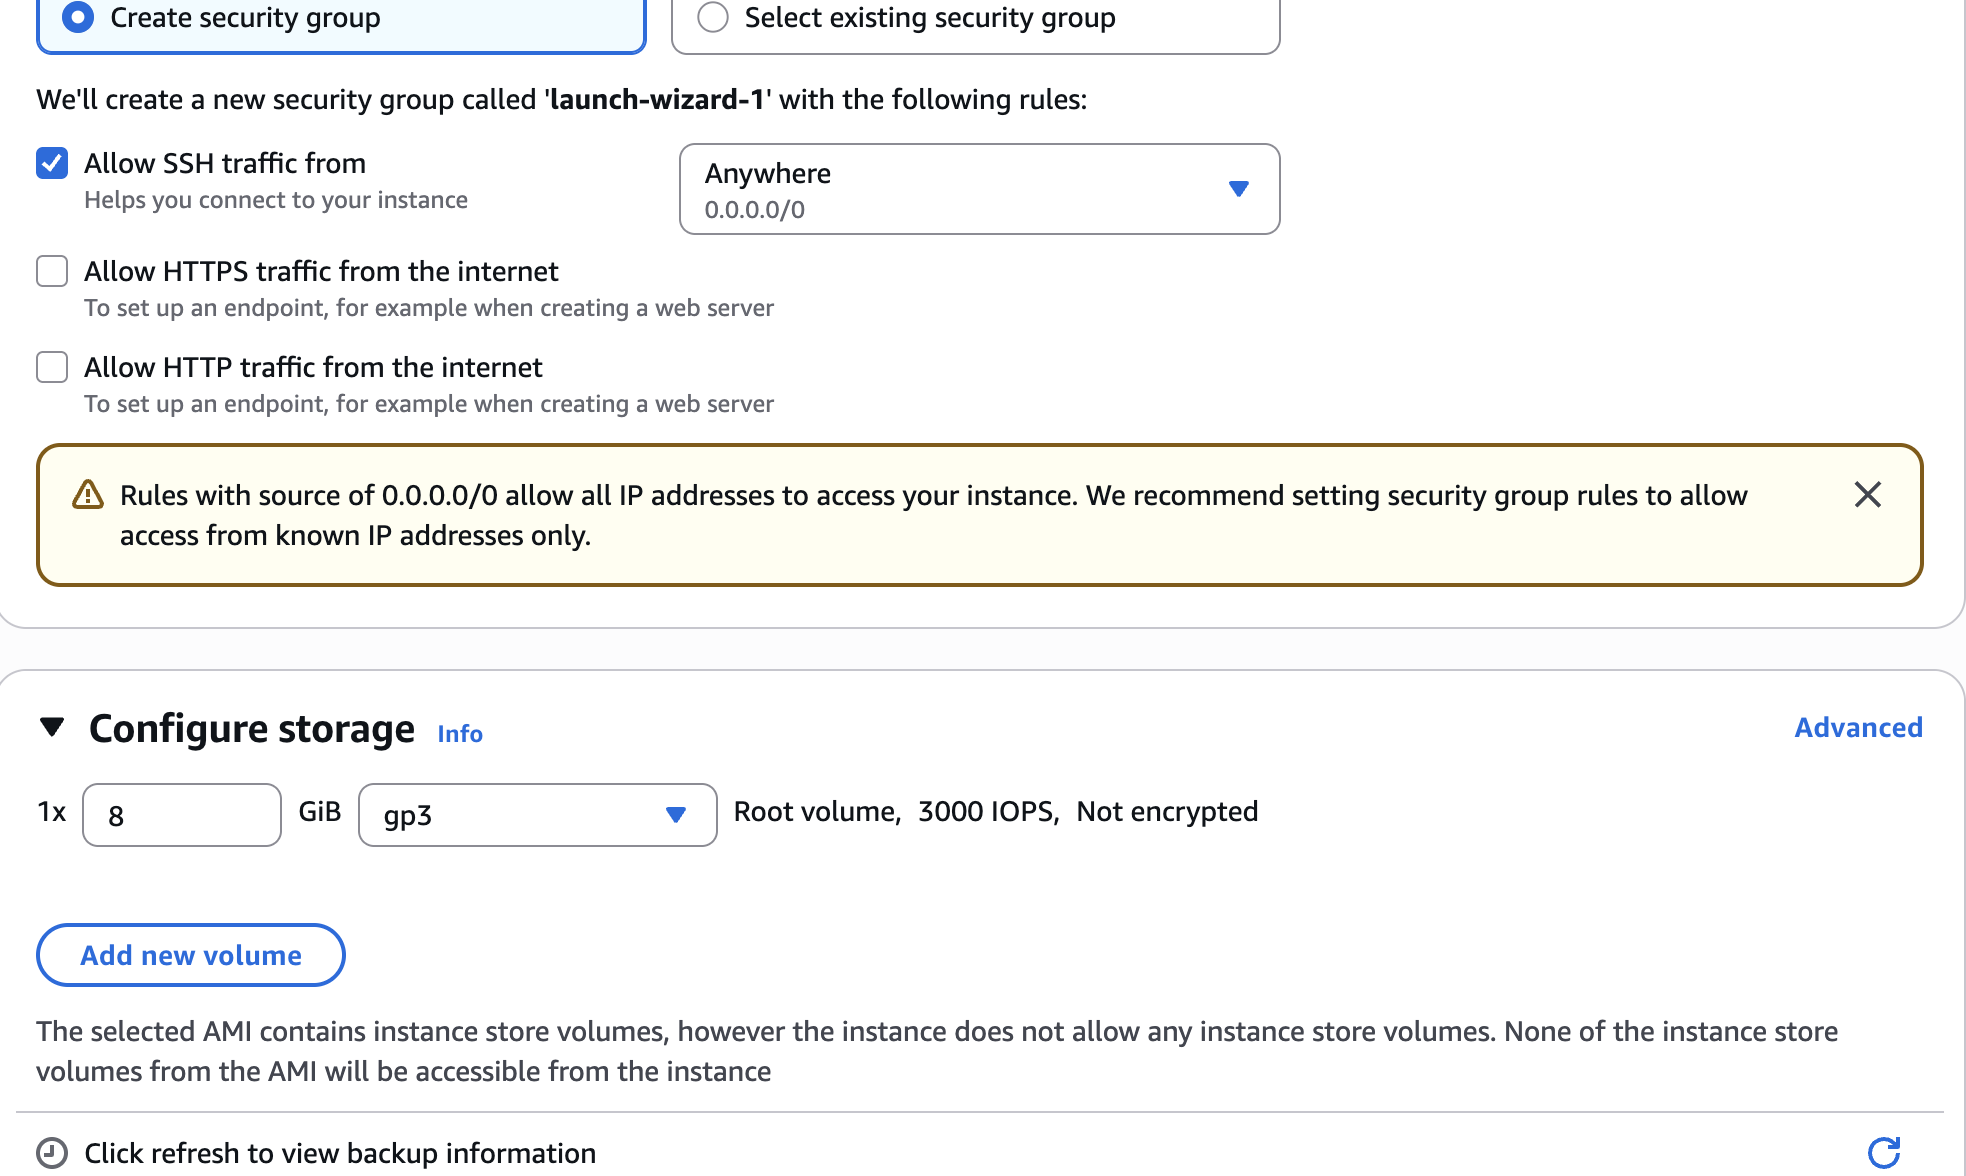Open the Advanced storage settings link

(x=1858, y=727)
